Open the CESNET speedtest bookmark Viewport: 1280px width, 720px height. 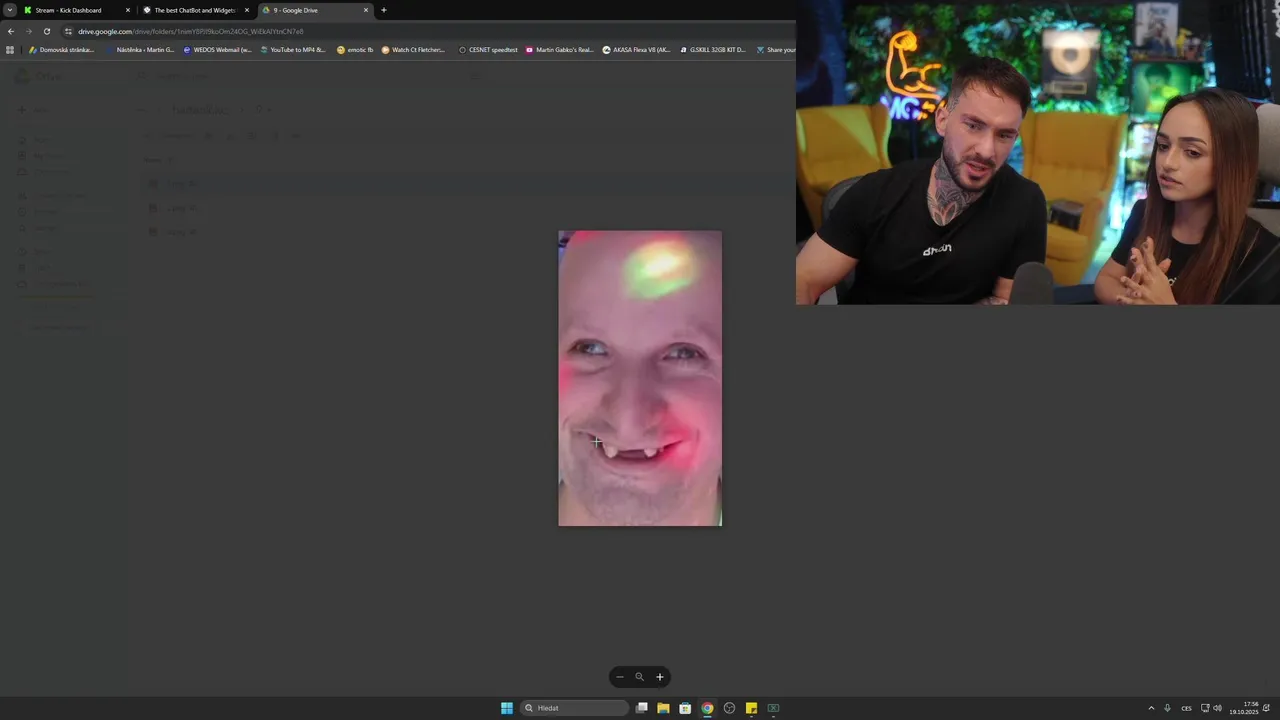pyautogui.click(x=488, y=49)
